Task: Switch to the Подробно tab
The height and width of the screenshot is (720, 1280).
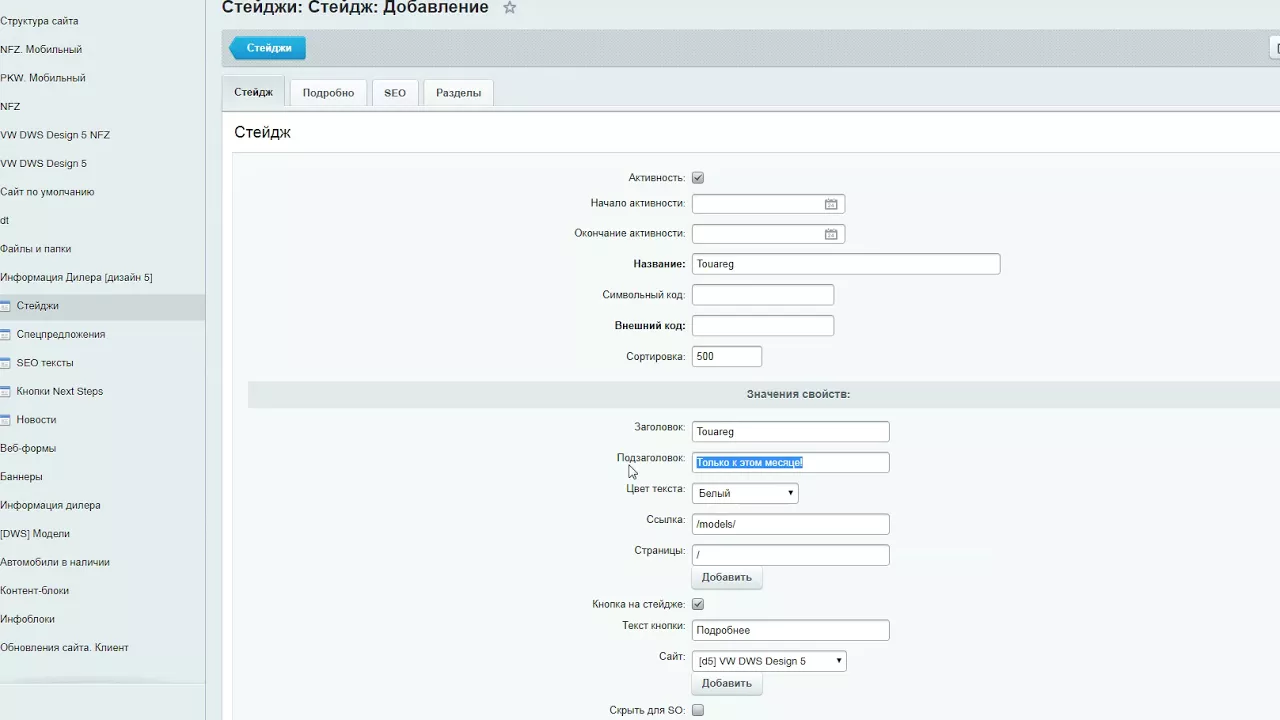Action: point(328,93)
